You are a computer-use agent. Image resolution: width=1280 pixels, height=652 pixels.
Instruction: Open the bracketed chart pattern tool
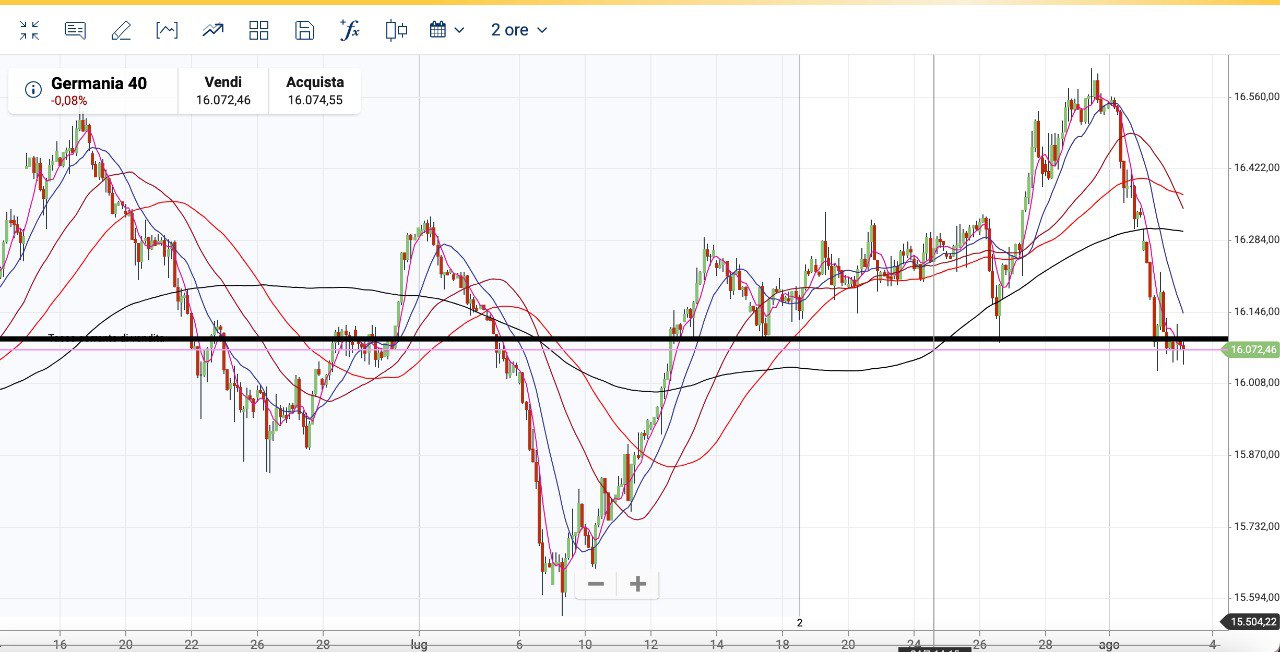click(167, 30)
